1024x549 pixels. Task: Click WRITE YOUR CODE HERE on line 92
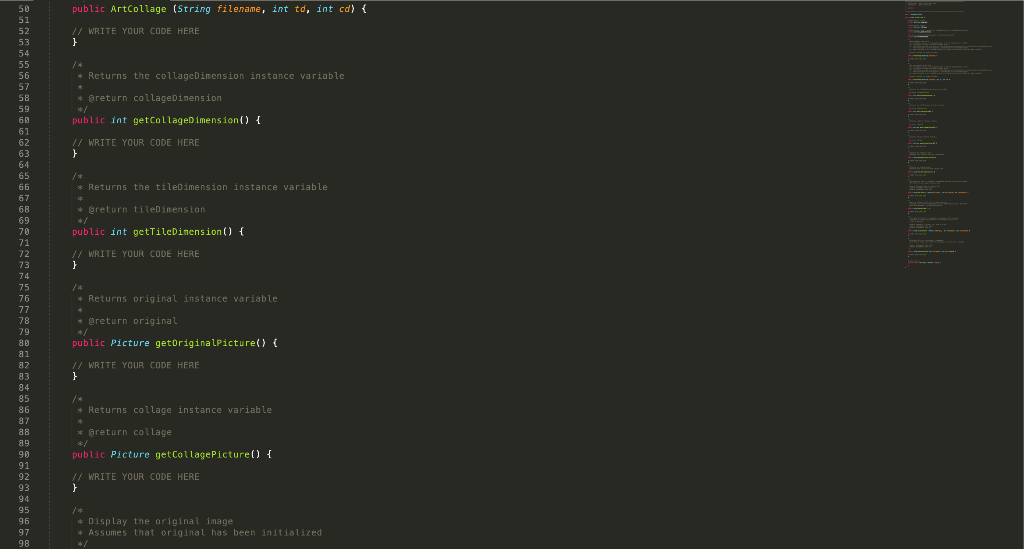[x=136, y=477]
